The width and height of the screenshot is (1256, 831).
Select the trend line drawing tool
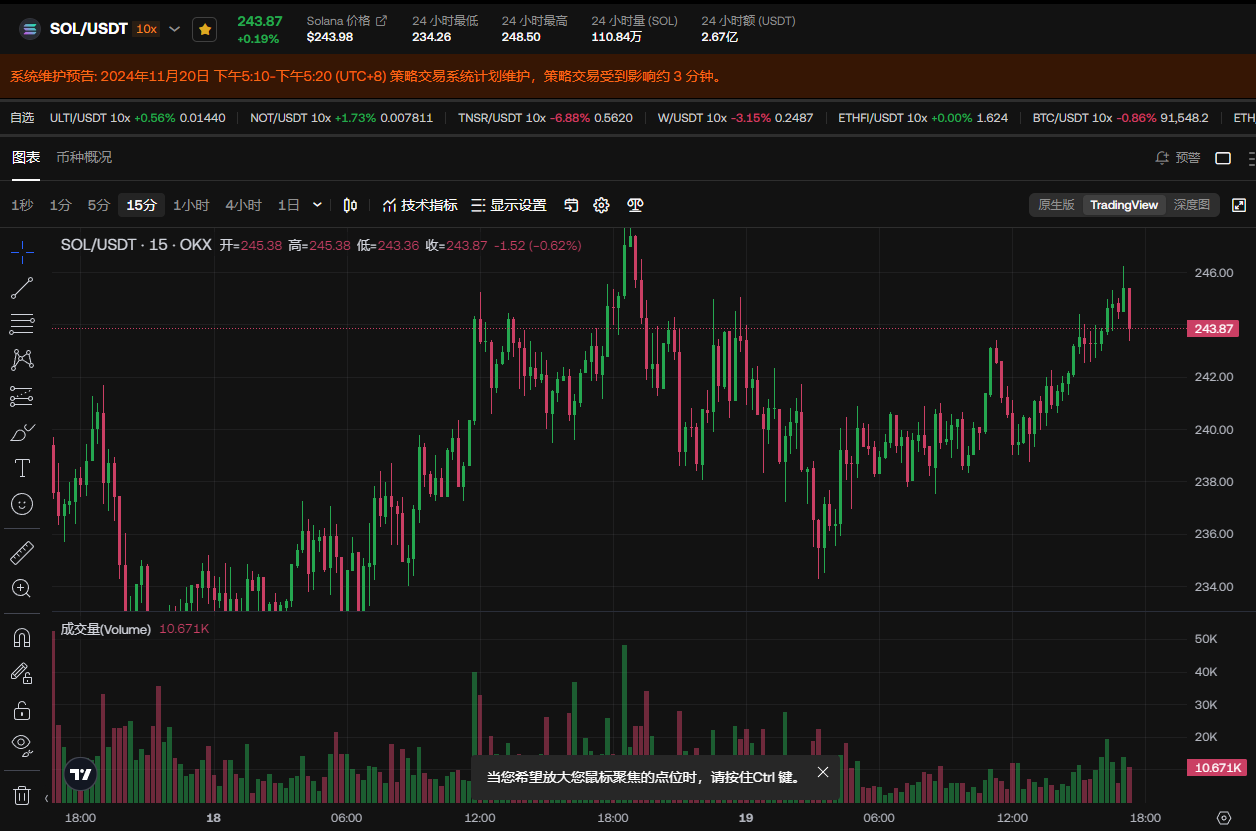coord(22,288)
